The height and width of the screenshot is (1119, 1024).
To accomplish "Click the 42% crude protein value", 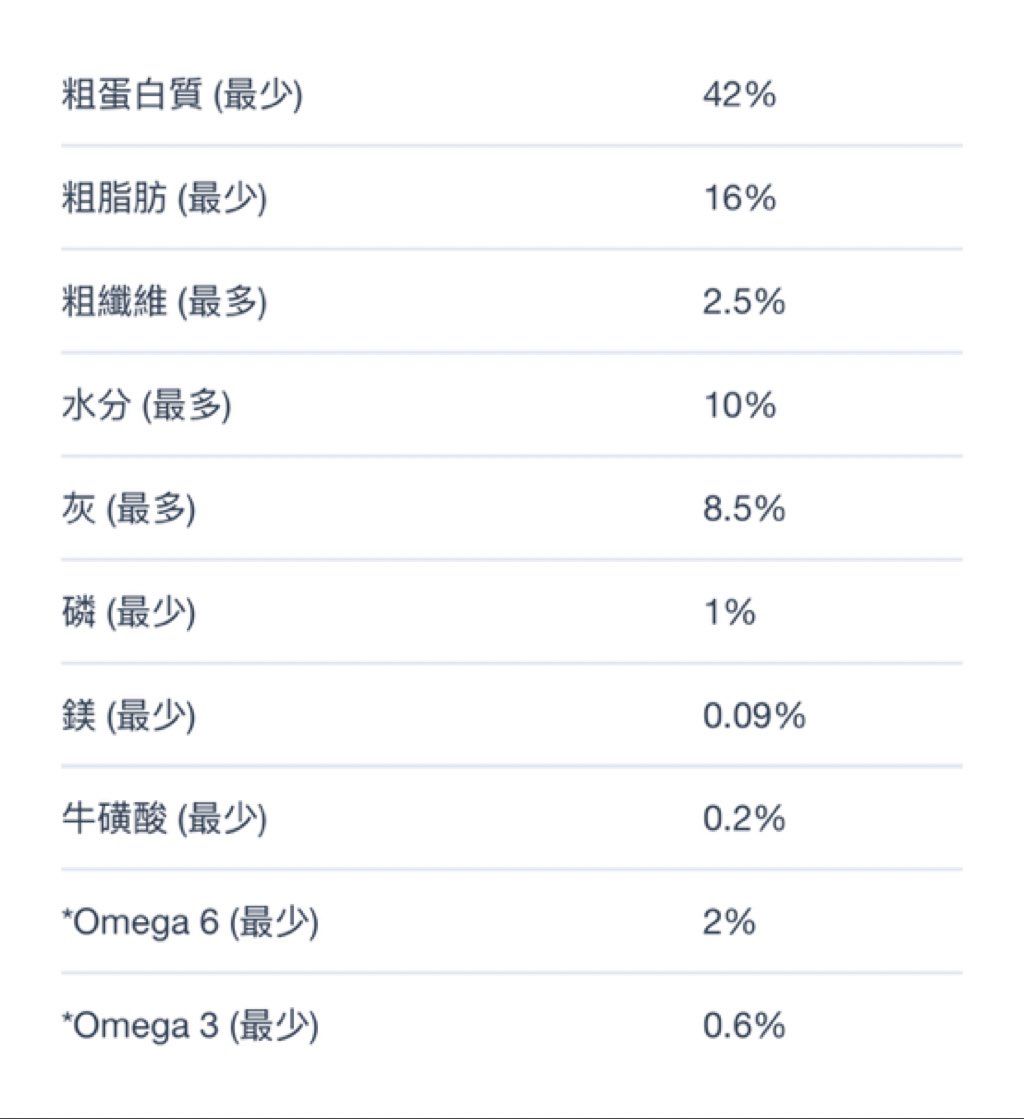I will [x=739, y=94].
